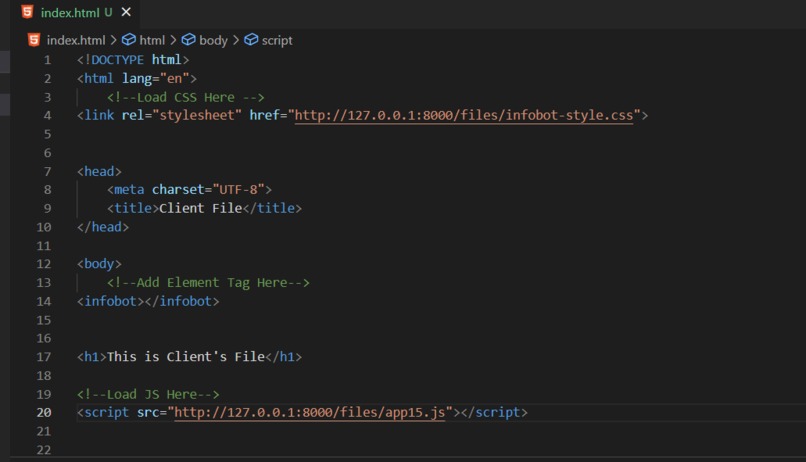
Task: Click the opening <head> tag
Action: click(x=99, y=171)
